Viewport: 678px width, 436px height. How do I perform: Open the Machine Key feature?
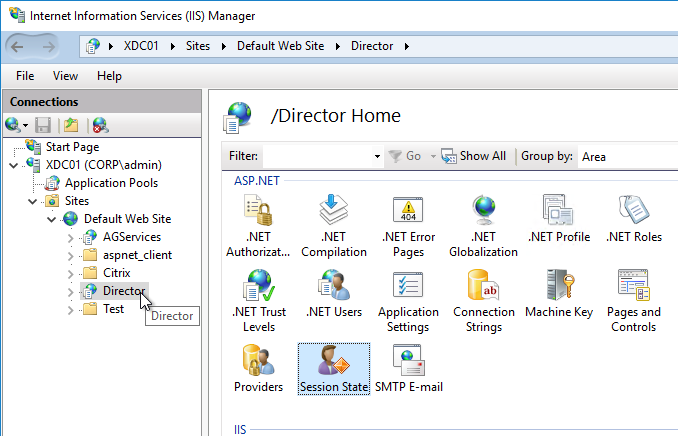[559, 294]
